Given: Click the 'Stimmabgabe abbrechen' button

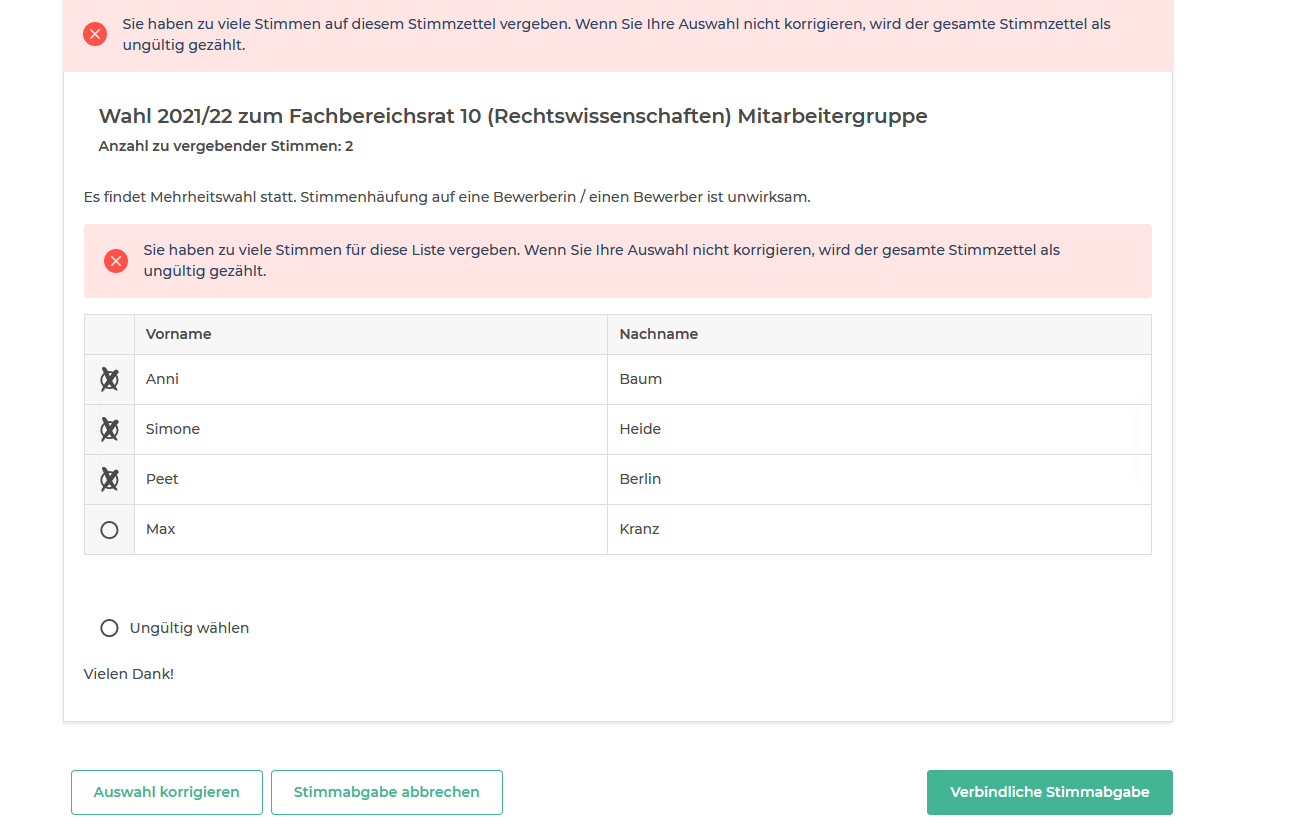Looking at the screenshot, I should [386, 791].
